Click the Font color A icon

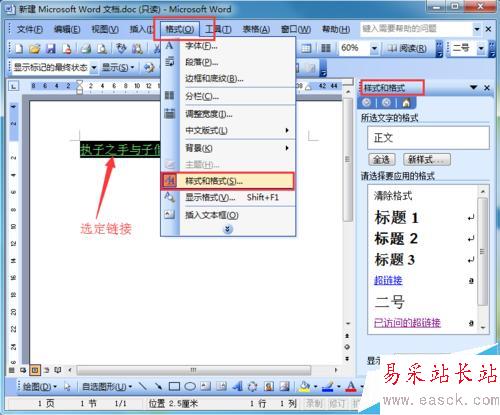(x=351, y=386)
